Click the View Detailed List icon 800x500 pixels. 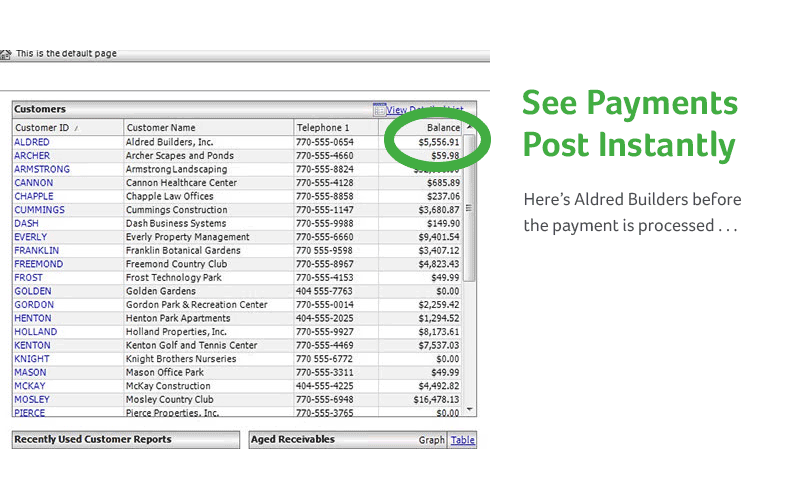click(x=379, y=109)
